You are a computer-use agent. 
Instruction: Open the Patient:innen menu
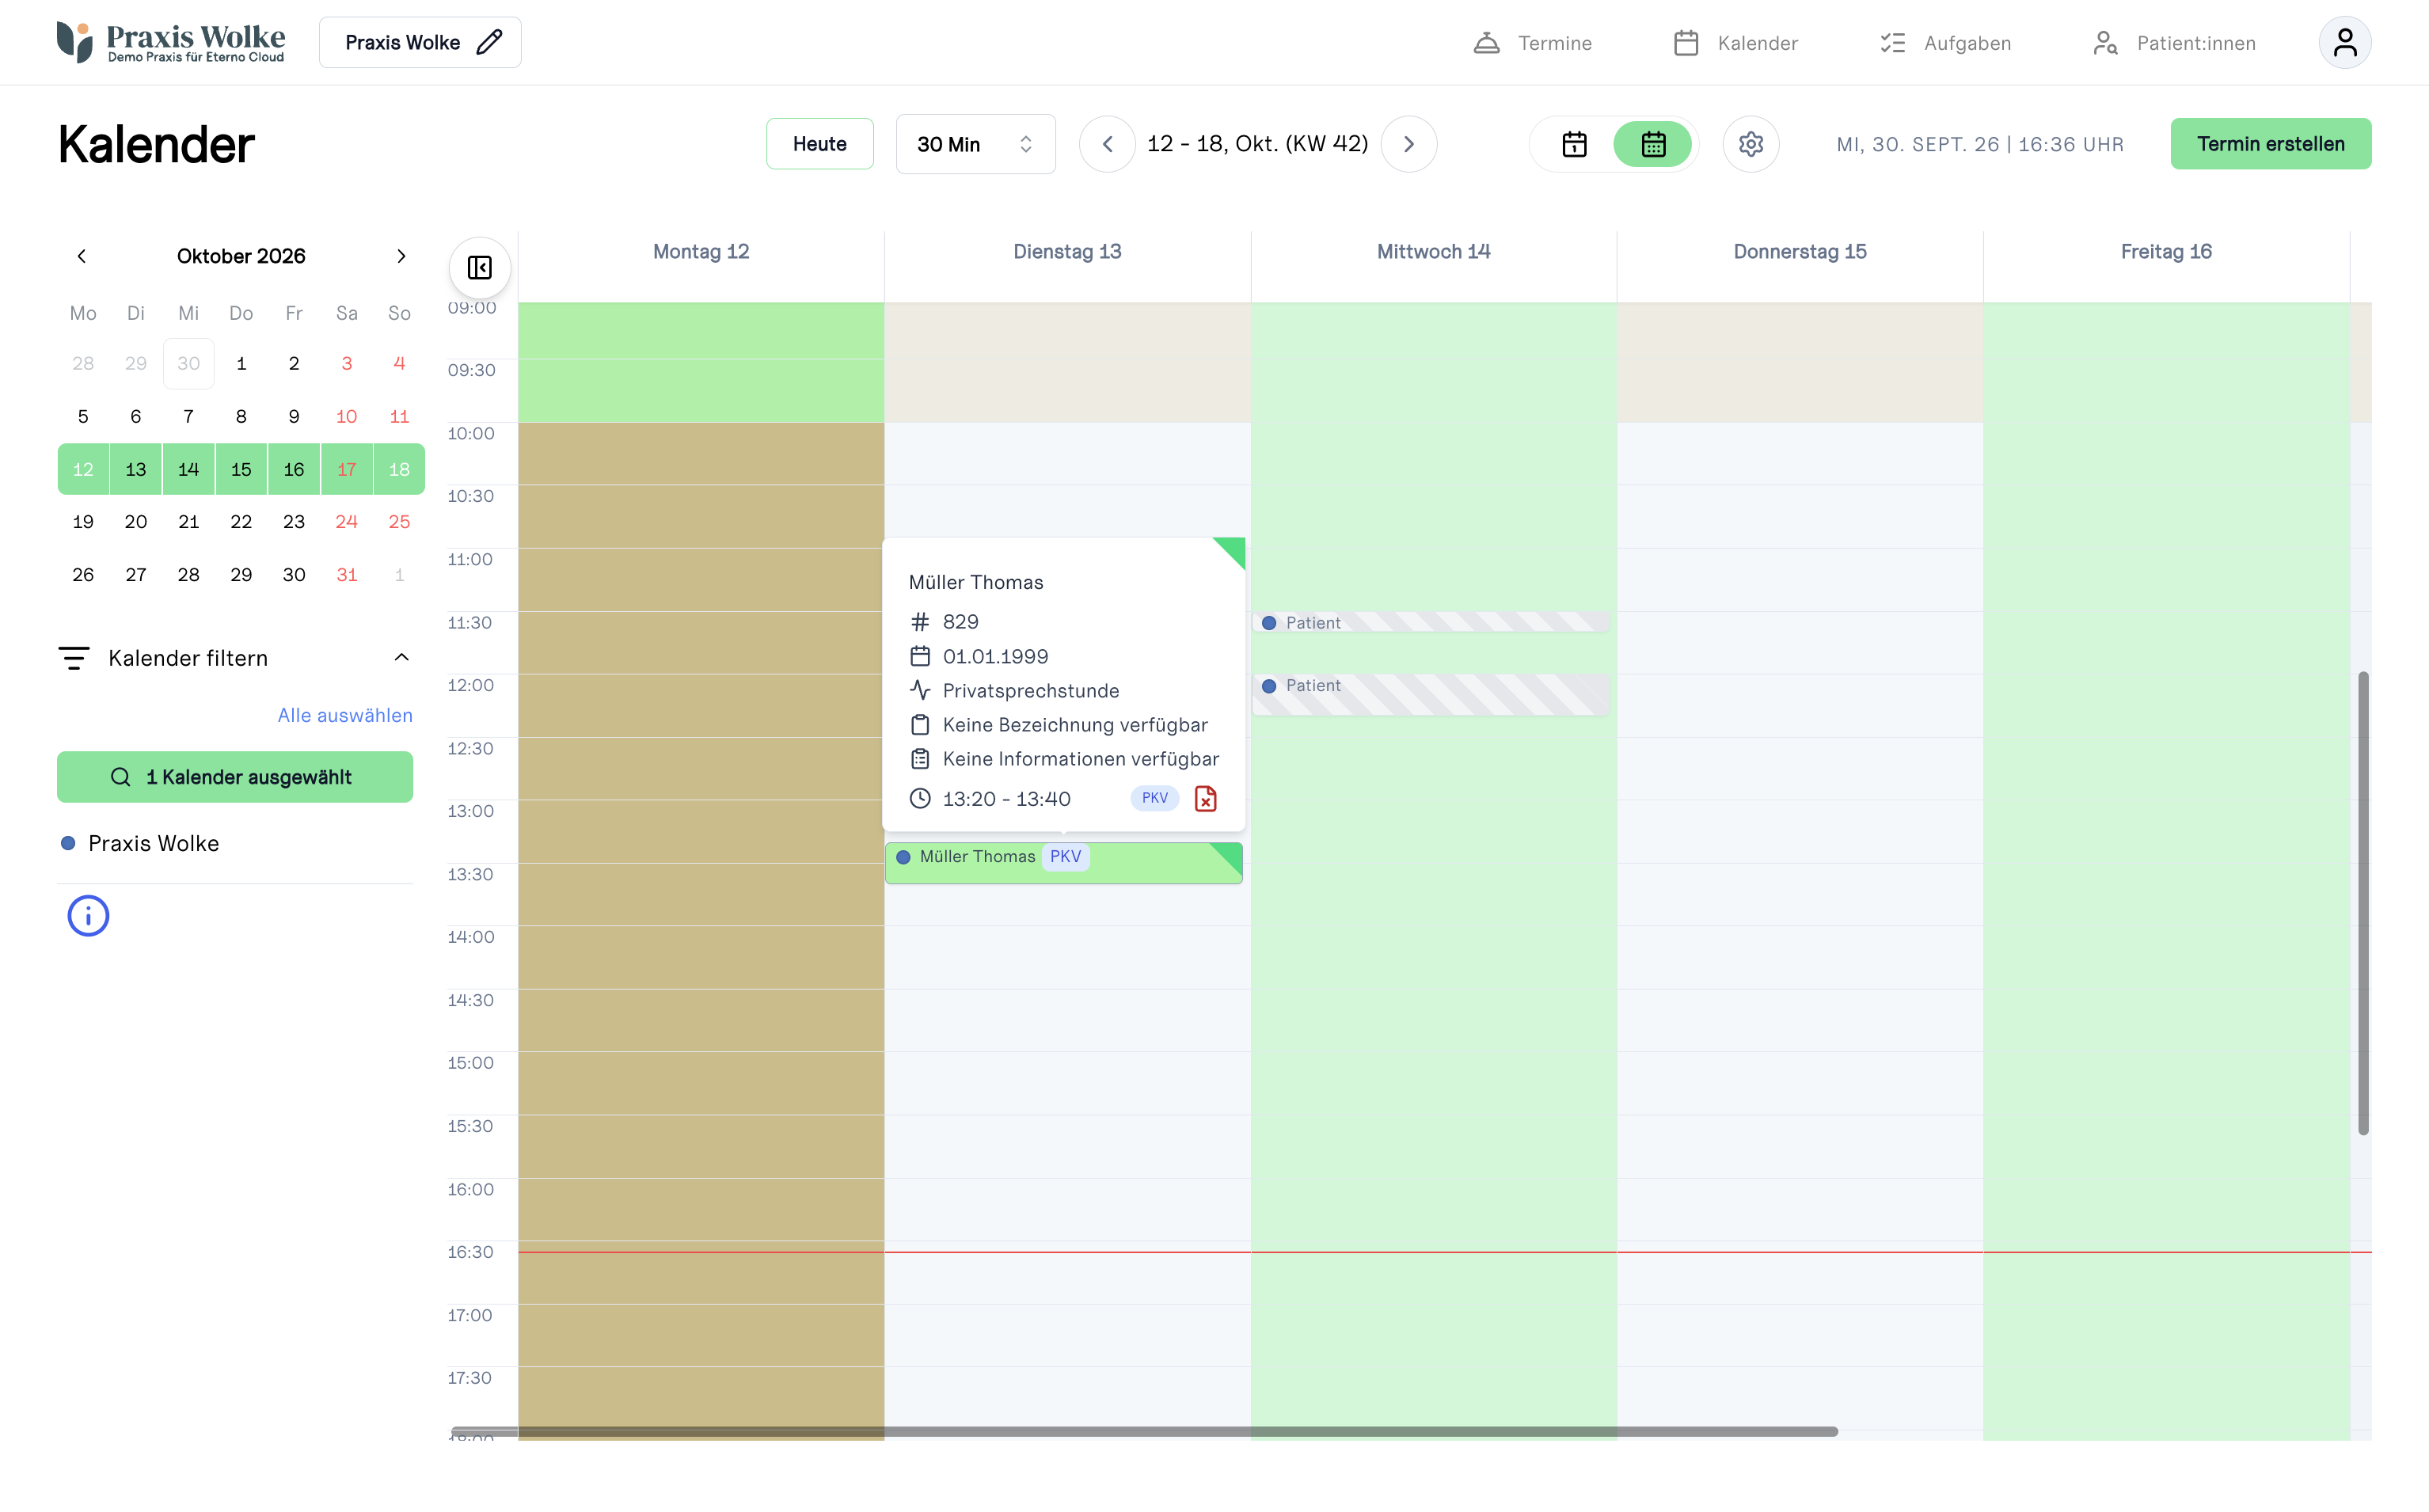click(2173, 43)
